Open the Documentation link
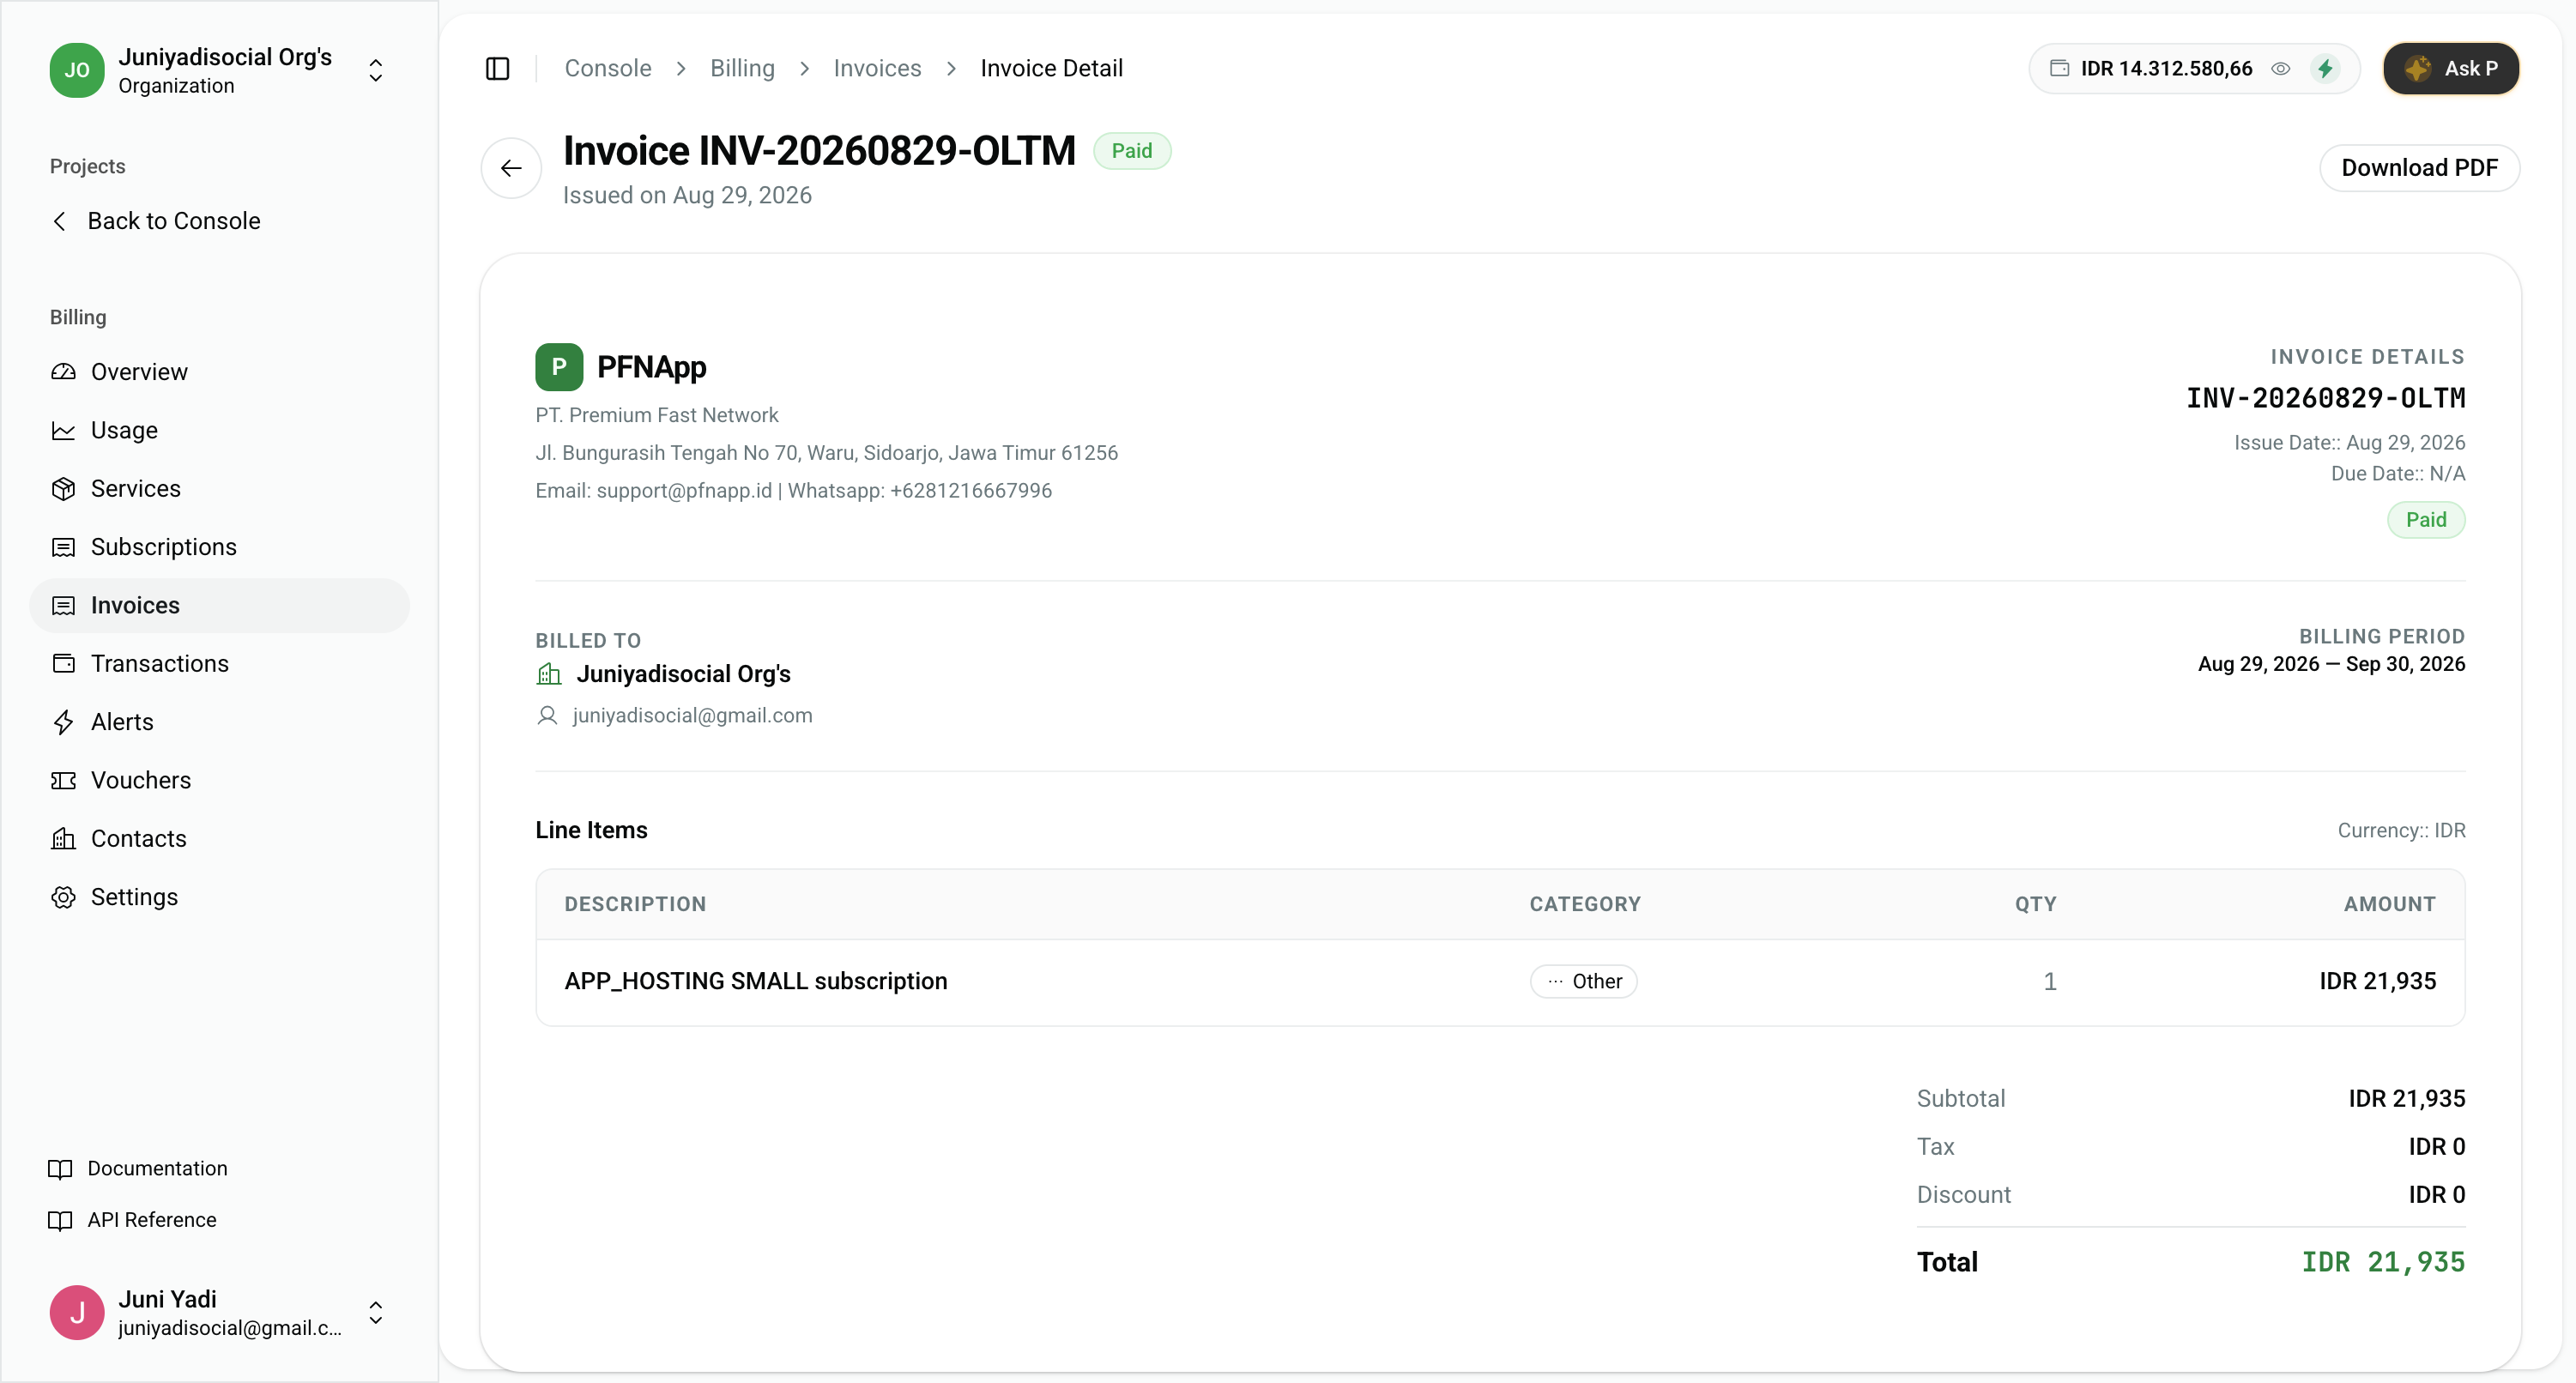Image resolution: width=2576 pixels, height=1383 pixels. [157, 1168]
